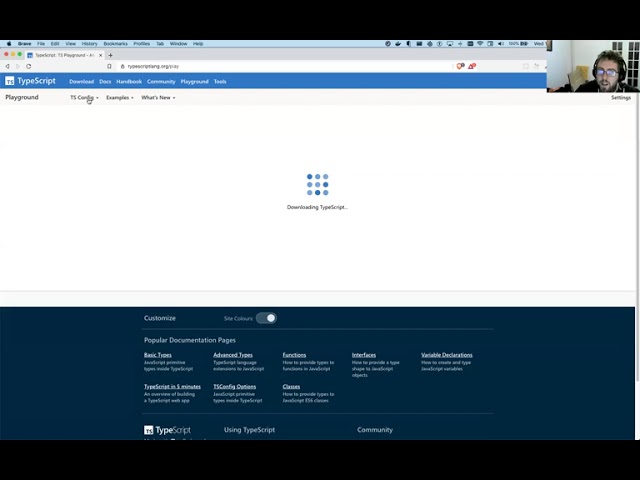Expand the TS Config dropdown
Image resolution: width=640 pixels, height=480 pixels.
pyautogui.click(x=84, y=98)
